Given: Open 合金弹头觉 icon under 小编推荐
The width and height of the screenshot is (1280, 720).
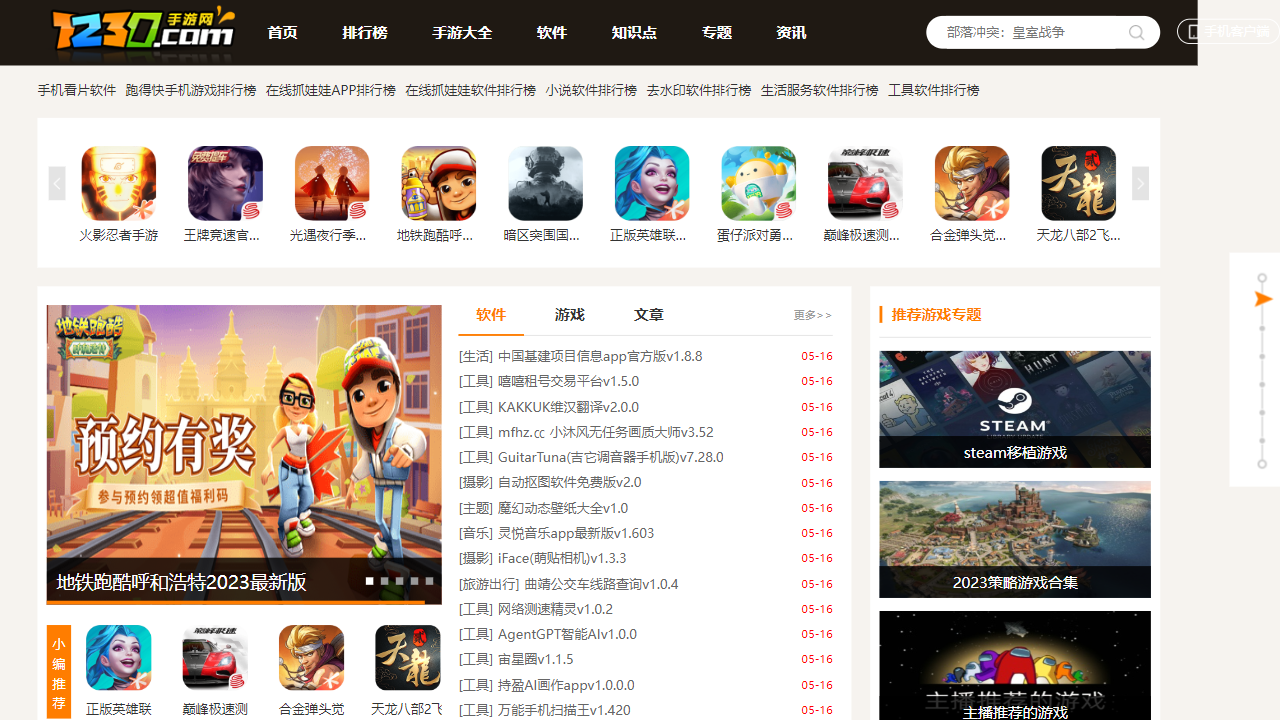Looking at the screenshot, I should 312,658.
